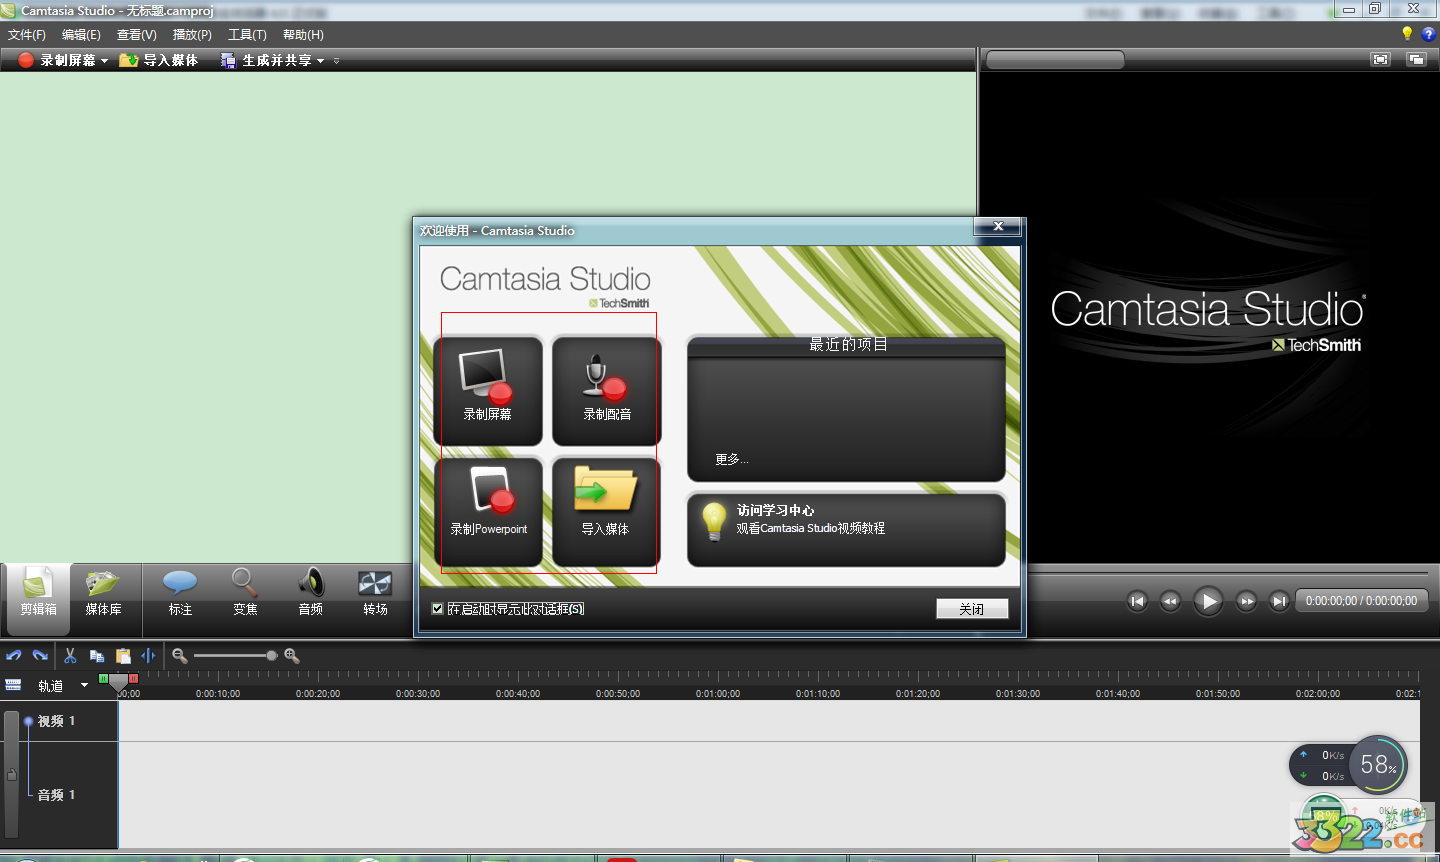
Task: Click the yellow lightbulb tips icon
Action: [x=1407, y=34]
